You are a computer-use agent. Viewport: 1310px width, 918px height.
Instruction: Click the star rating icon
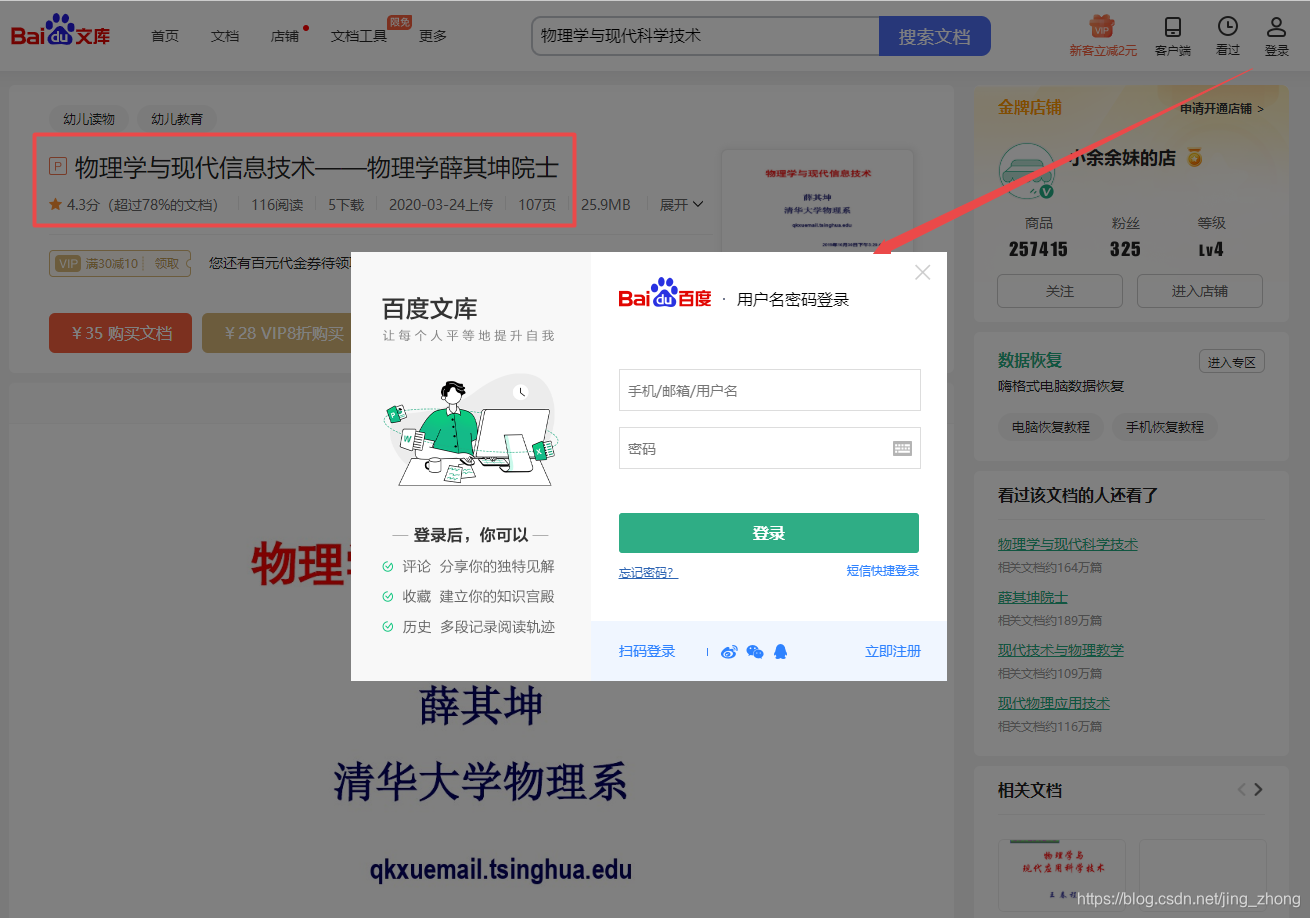(56, 204)
